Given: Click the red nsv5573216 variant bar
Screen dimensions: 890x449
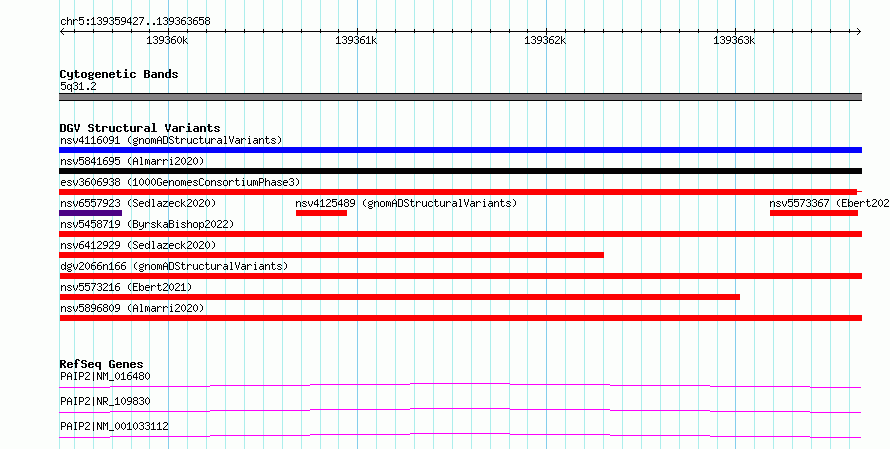Looking at the screenshot, I should point(400,297).
